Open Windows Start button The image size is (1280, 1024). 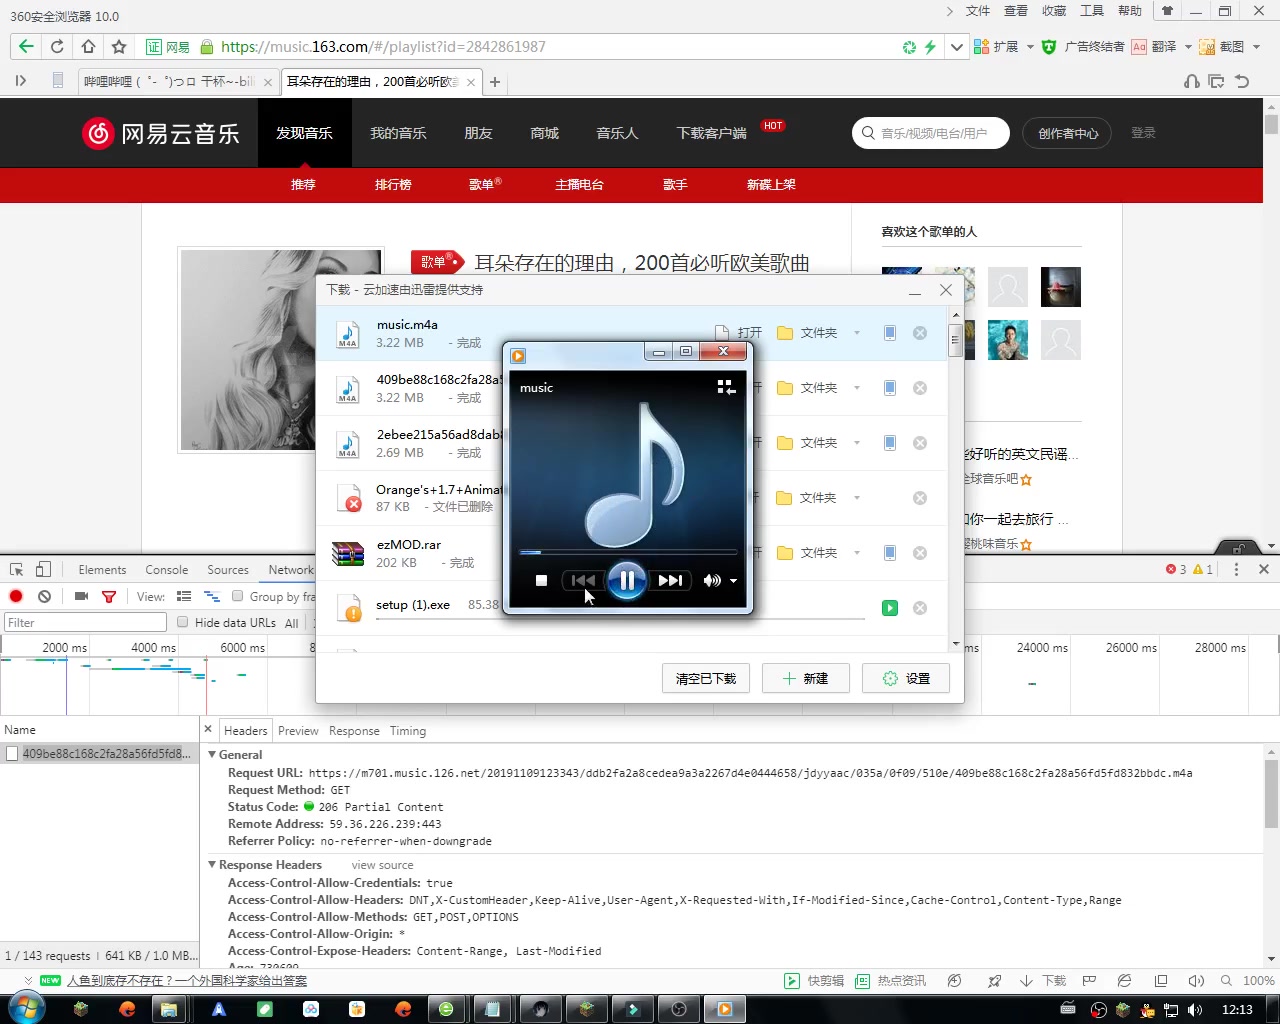click(26, 1008)
